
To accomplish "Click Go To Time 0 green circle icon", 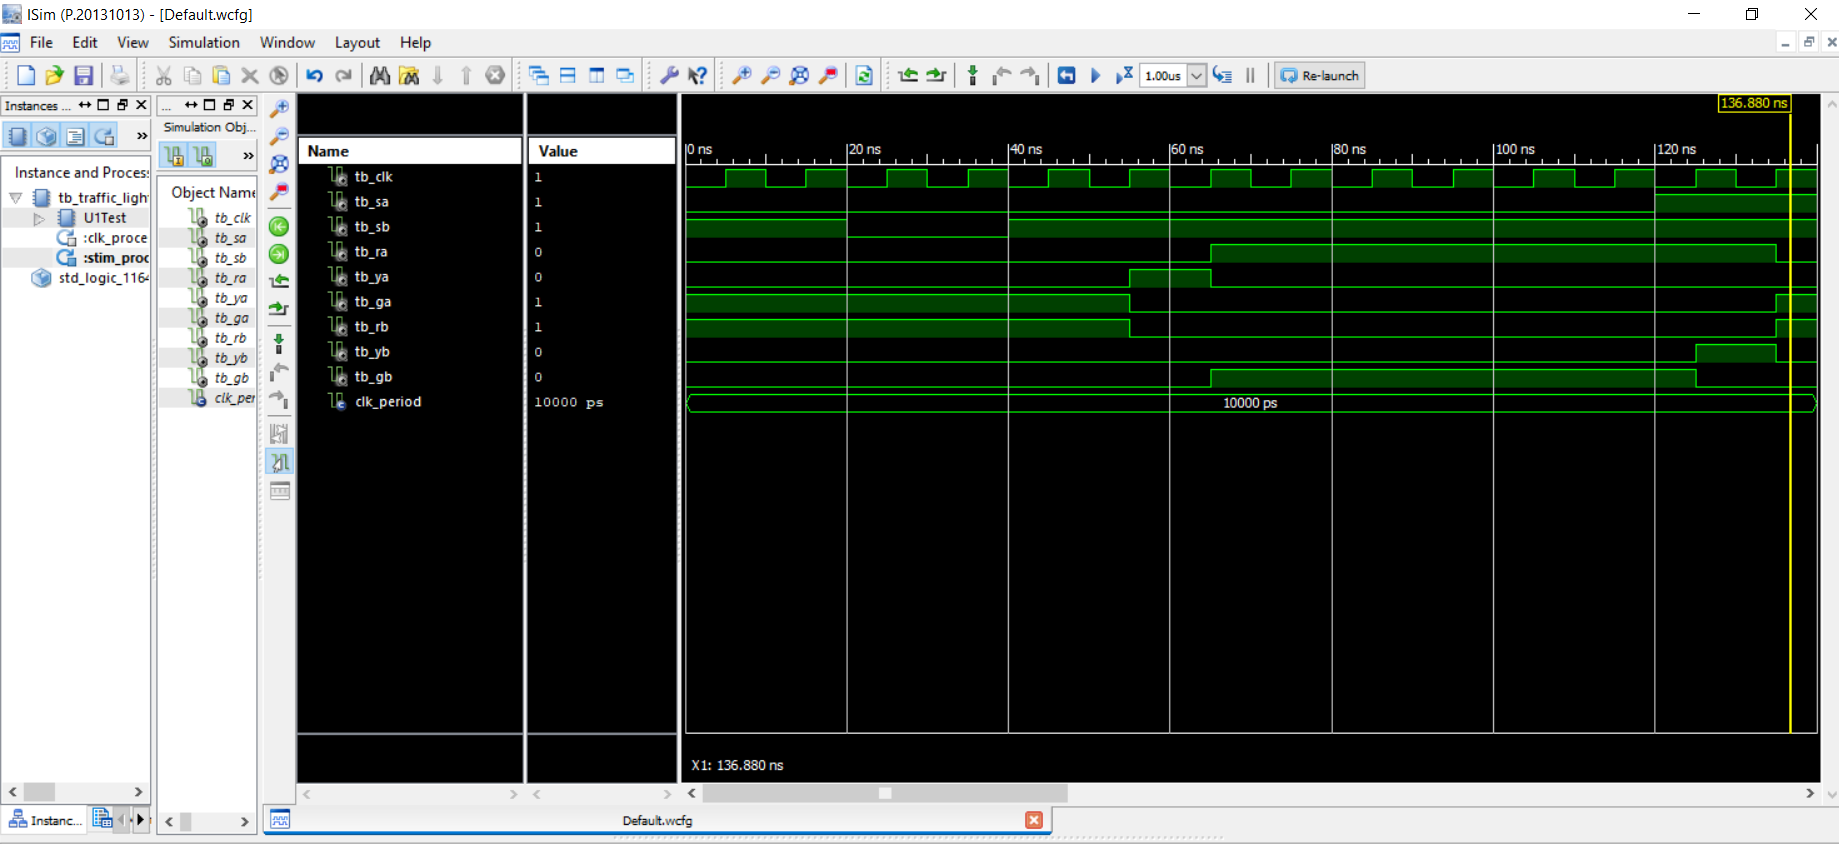I will (279, 227).
